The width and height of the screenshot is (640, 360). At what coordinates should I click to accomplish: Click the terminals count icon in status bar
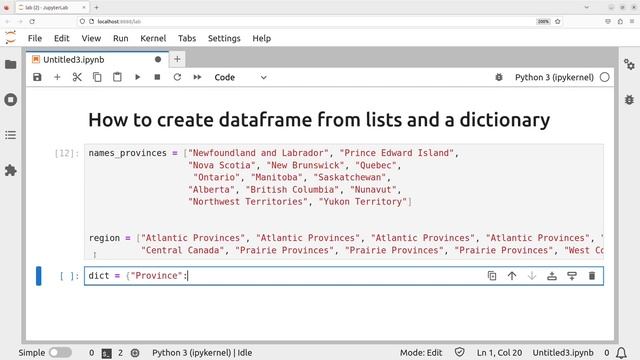coord(107,353)
